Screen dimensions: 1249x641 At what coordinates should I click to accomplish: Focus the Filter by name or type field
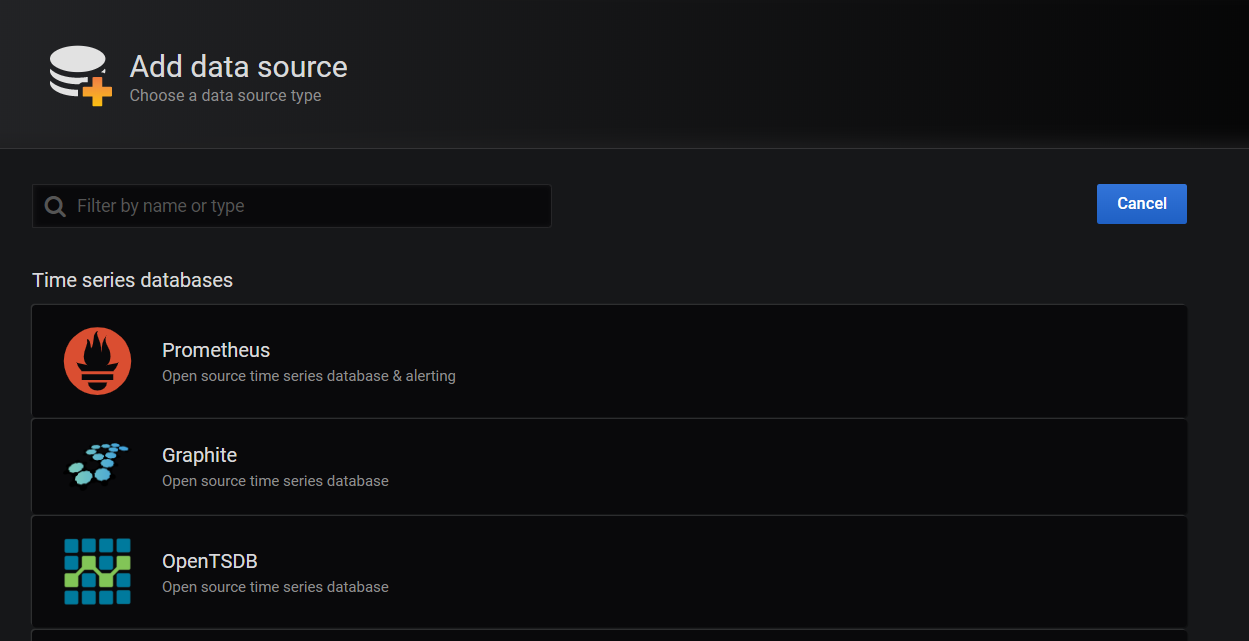coord(292,206)
